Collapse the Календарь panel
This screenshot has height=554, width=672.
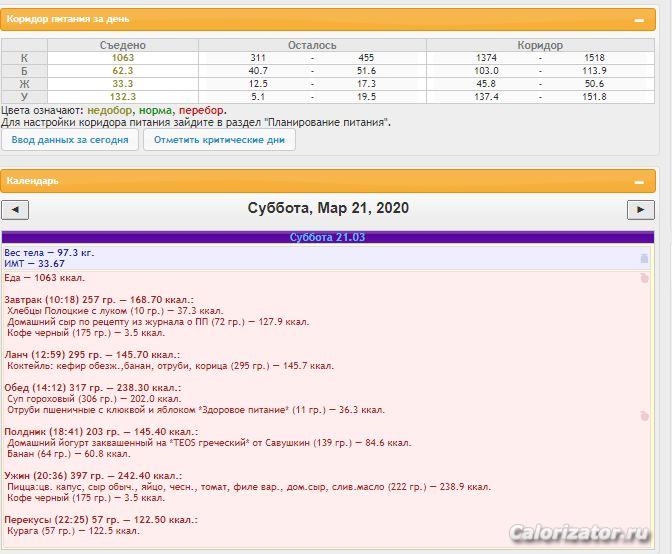638,182
